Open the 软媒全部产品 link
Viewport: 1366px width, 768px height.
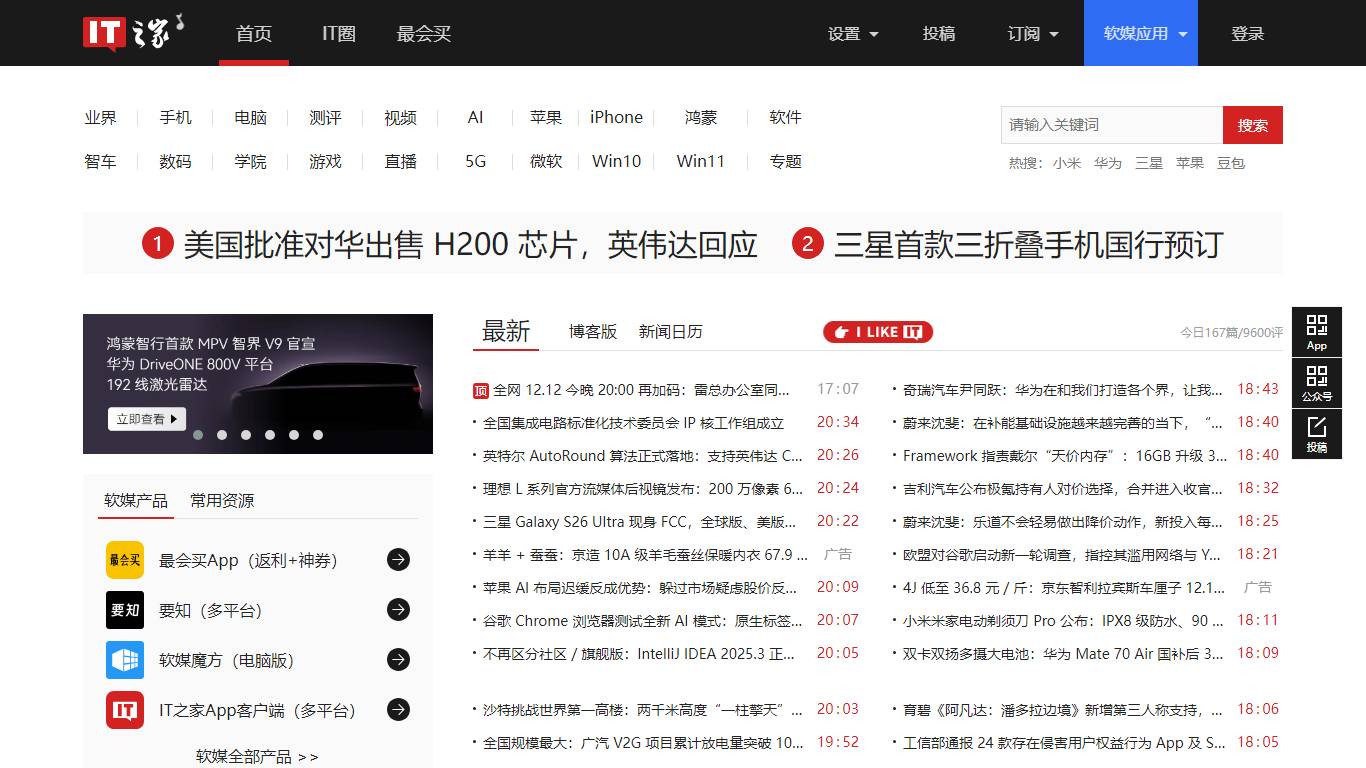point(257,756)
